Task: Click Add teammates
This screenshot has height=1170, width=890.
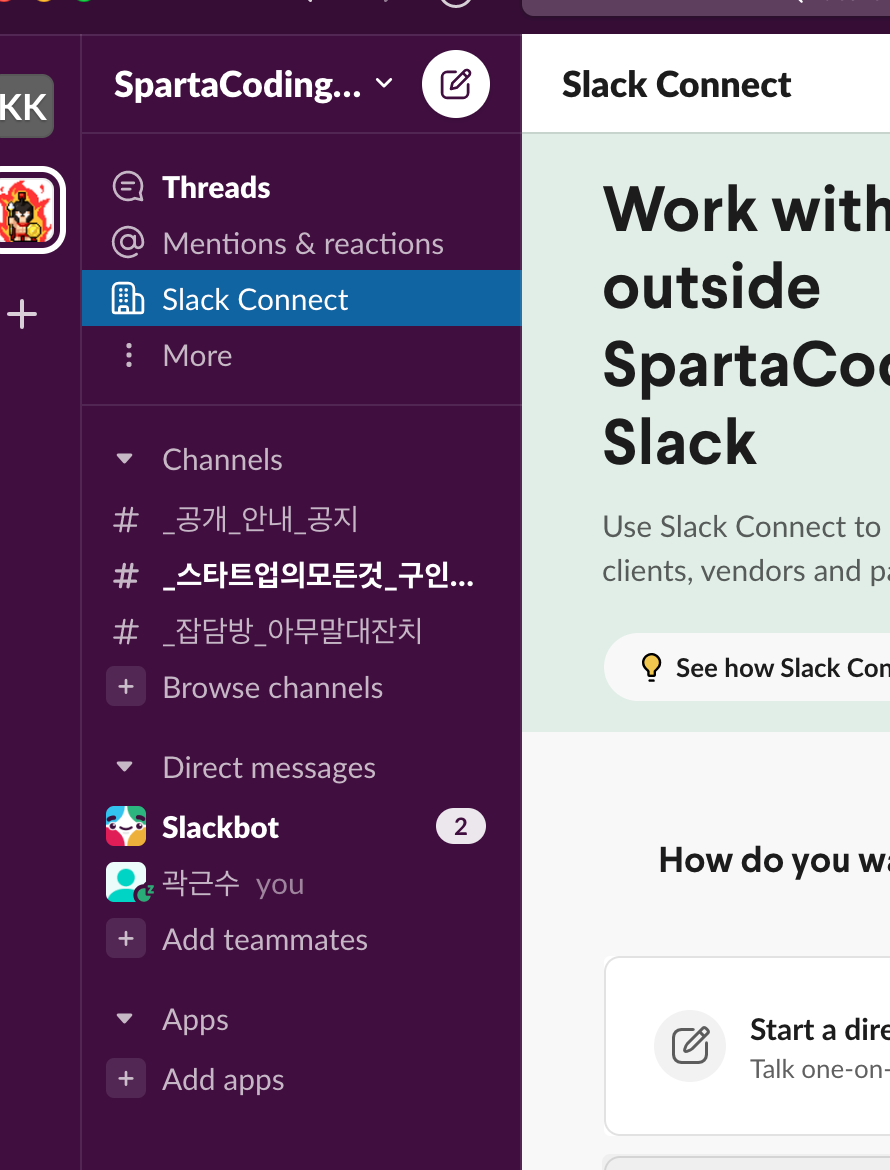Action: click(265, 939)
